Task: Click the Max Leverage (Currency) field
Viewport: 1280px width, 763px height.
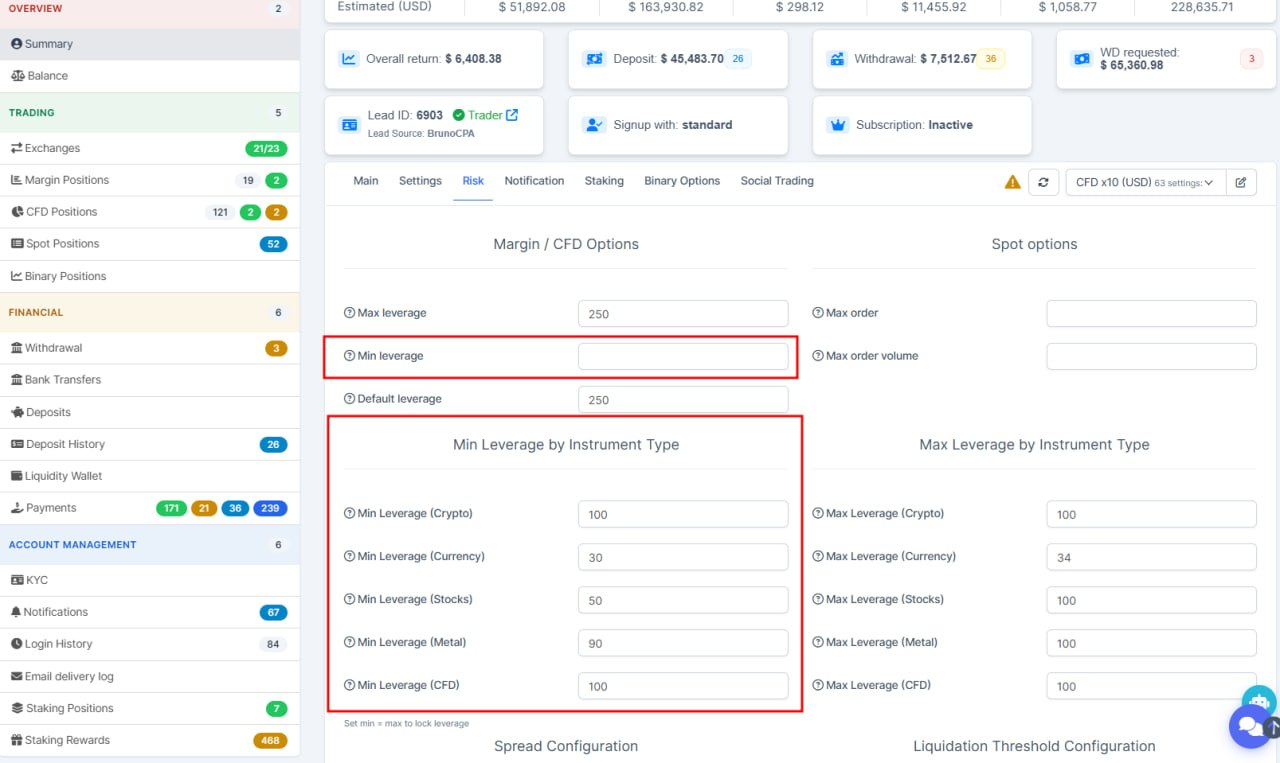Action: click(x=1151, y=558)
